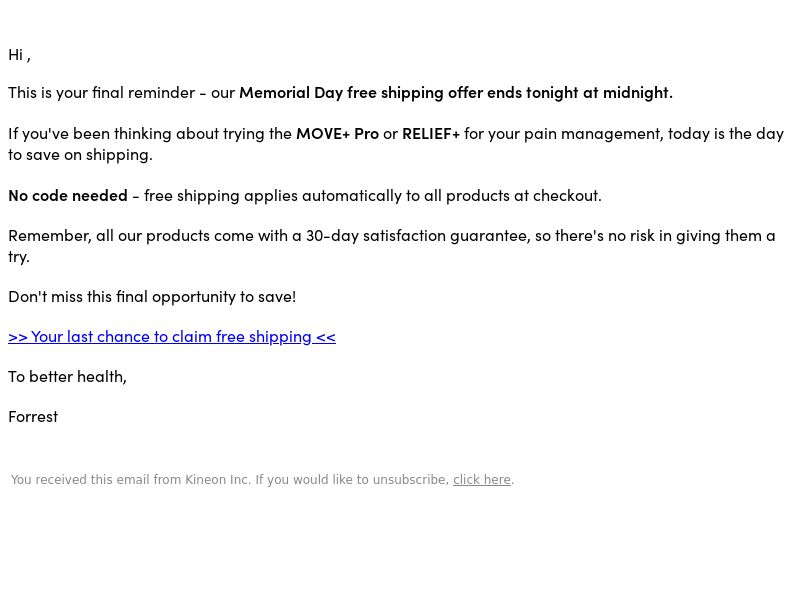
Task: Click the "Forrest" signature
Action: pyautogui.click(x=33, y=416)
